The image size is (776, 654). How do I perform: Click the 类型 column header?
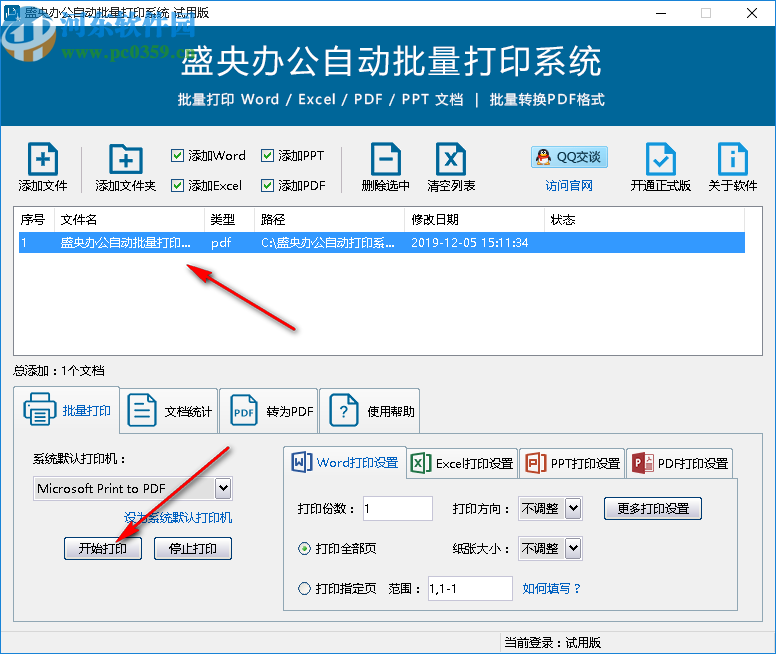pos(229,219)
